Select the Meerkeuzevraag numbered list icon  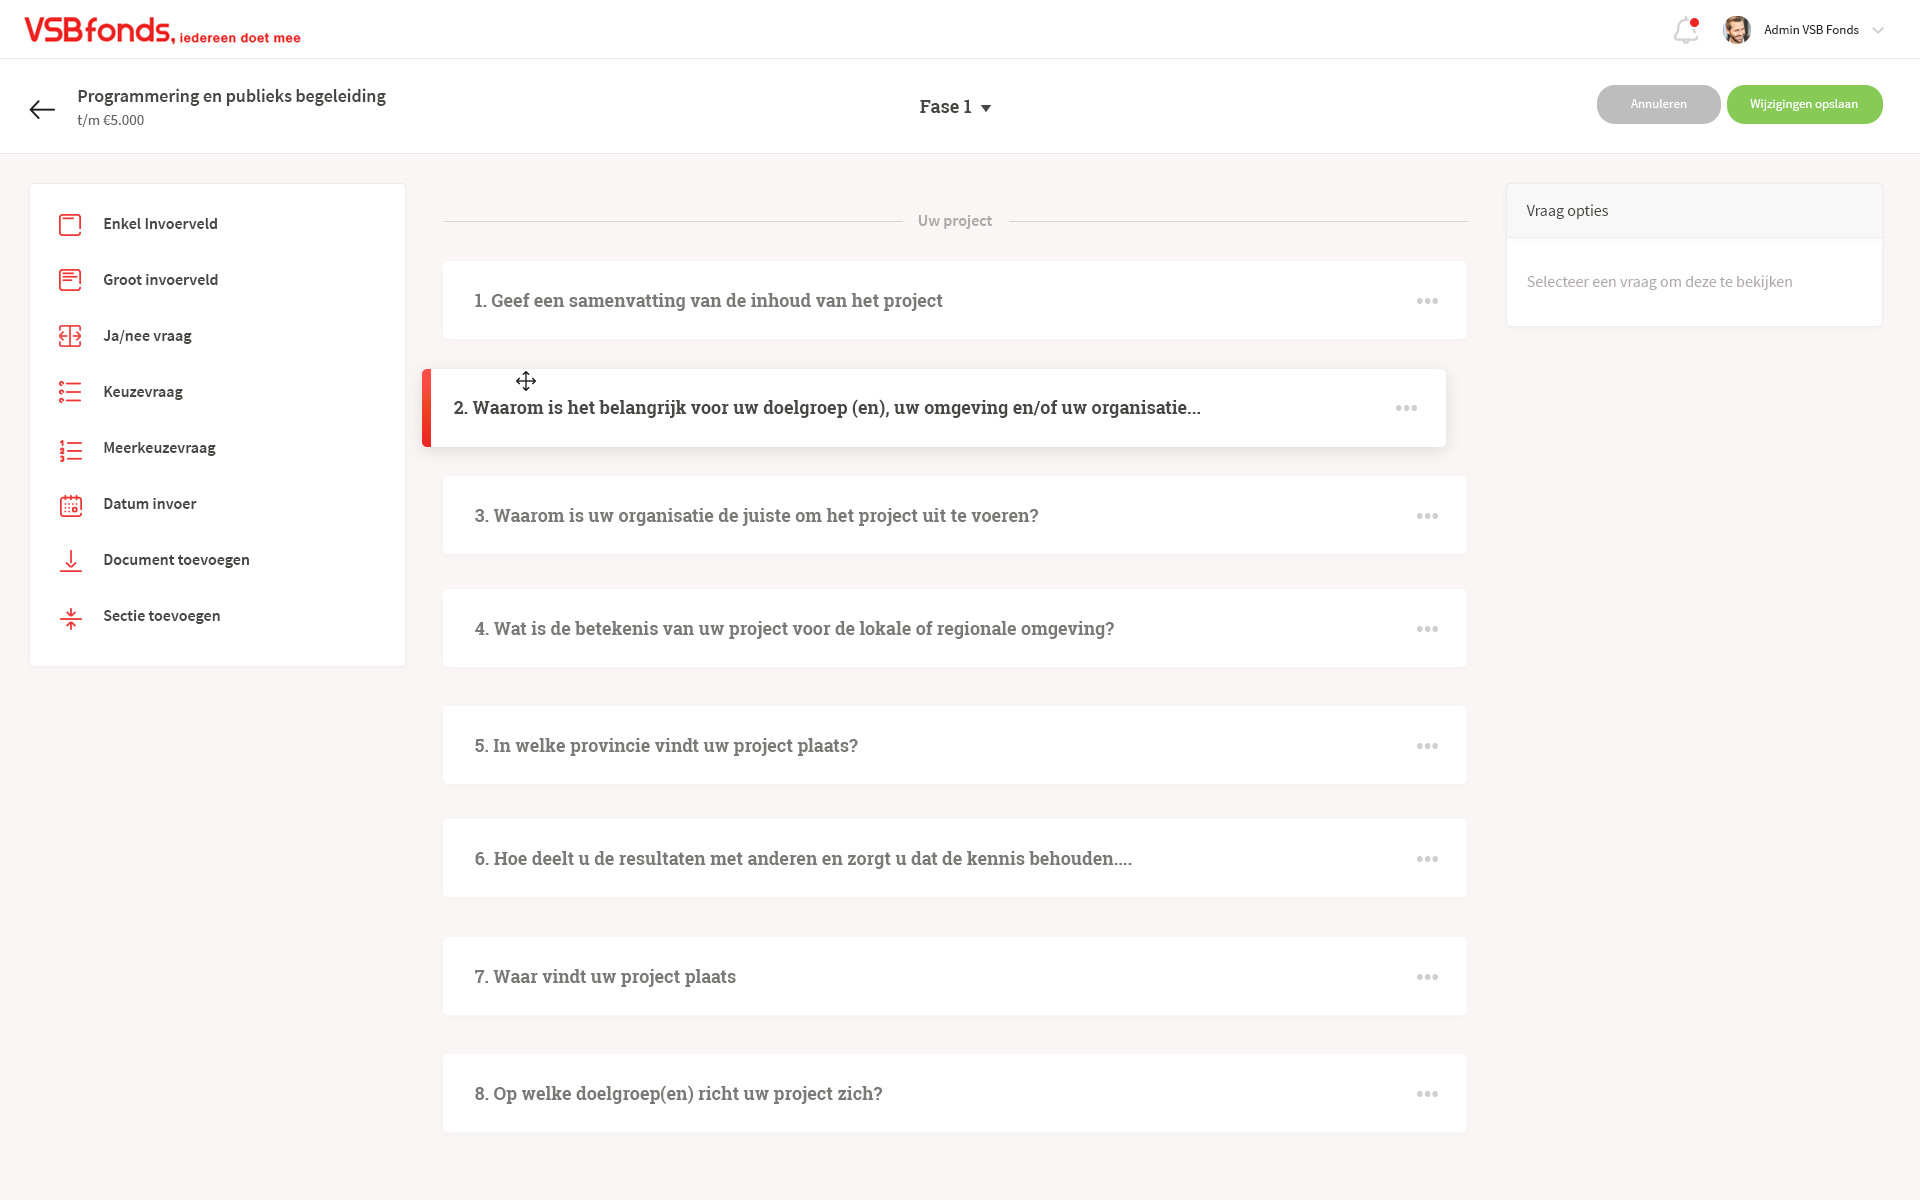70,449
